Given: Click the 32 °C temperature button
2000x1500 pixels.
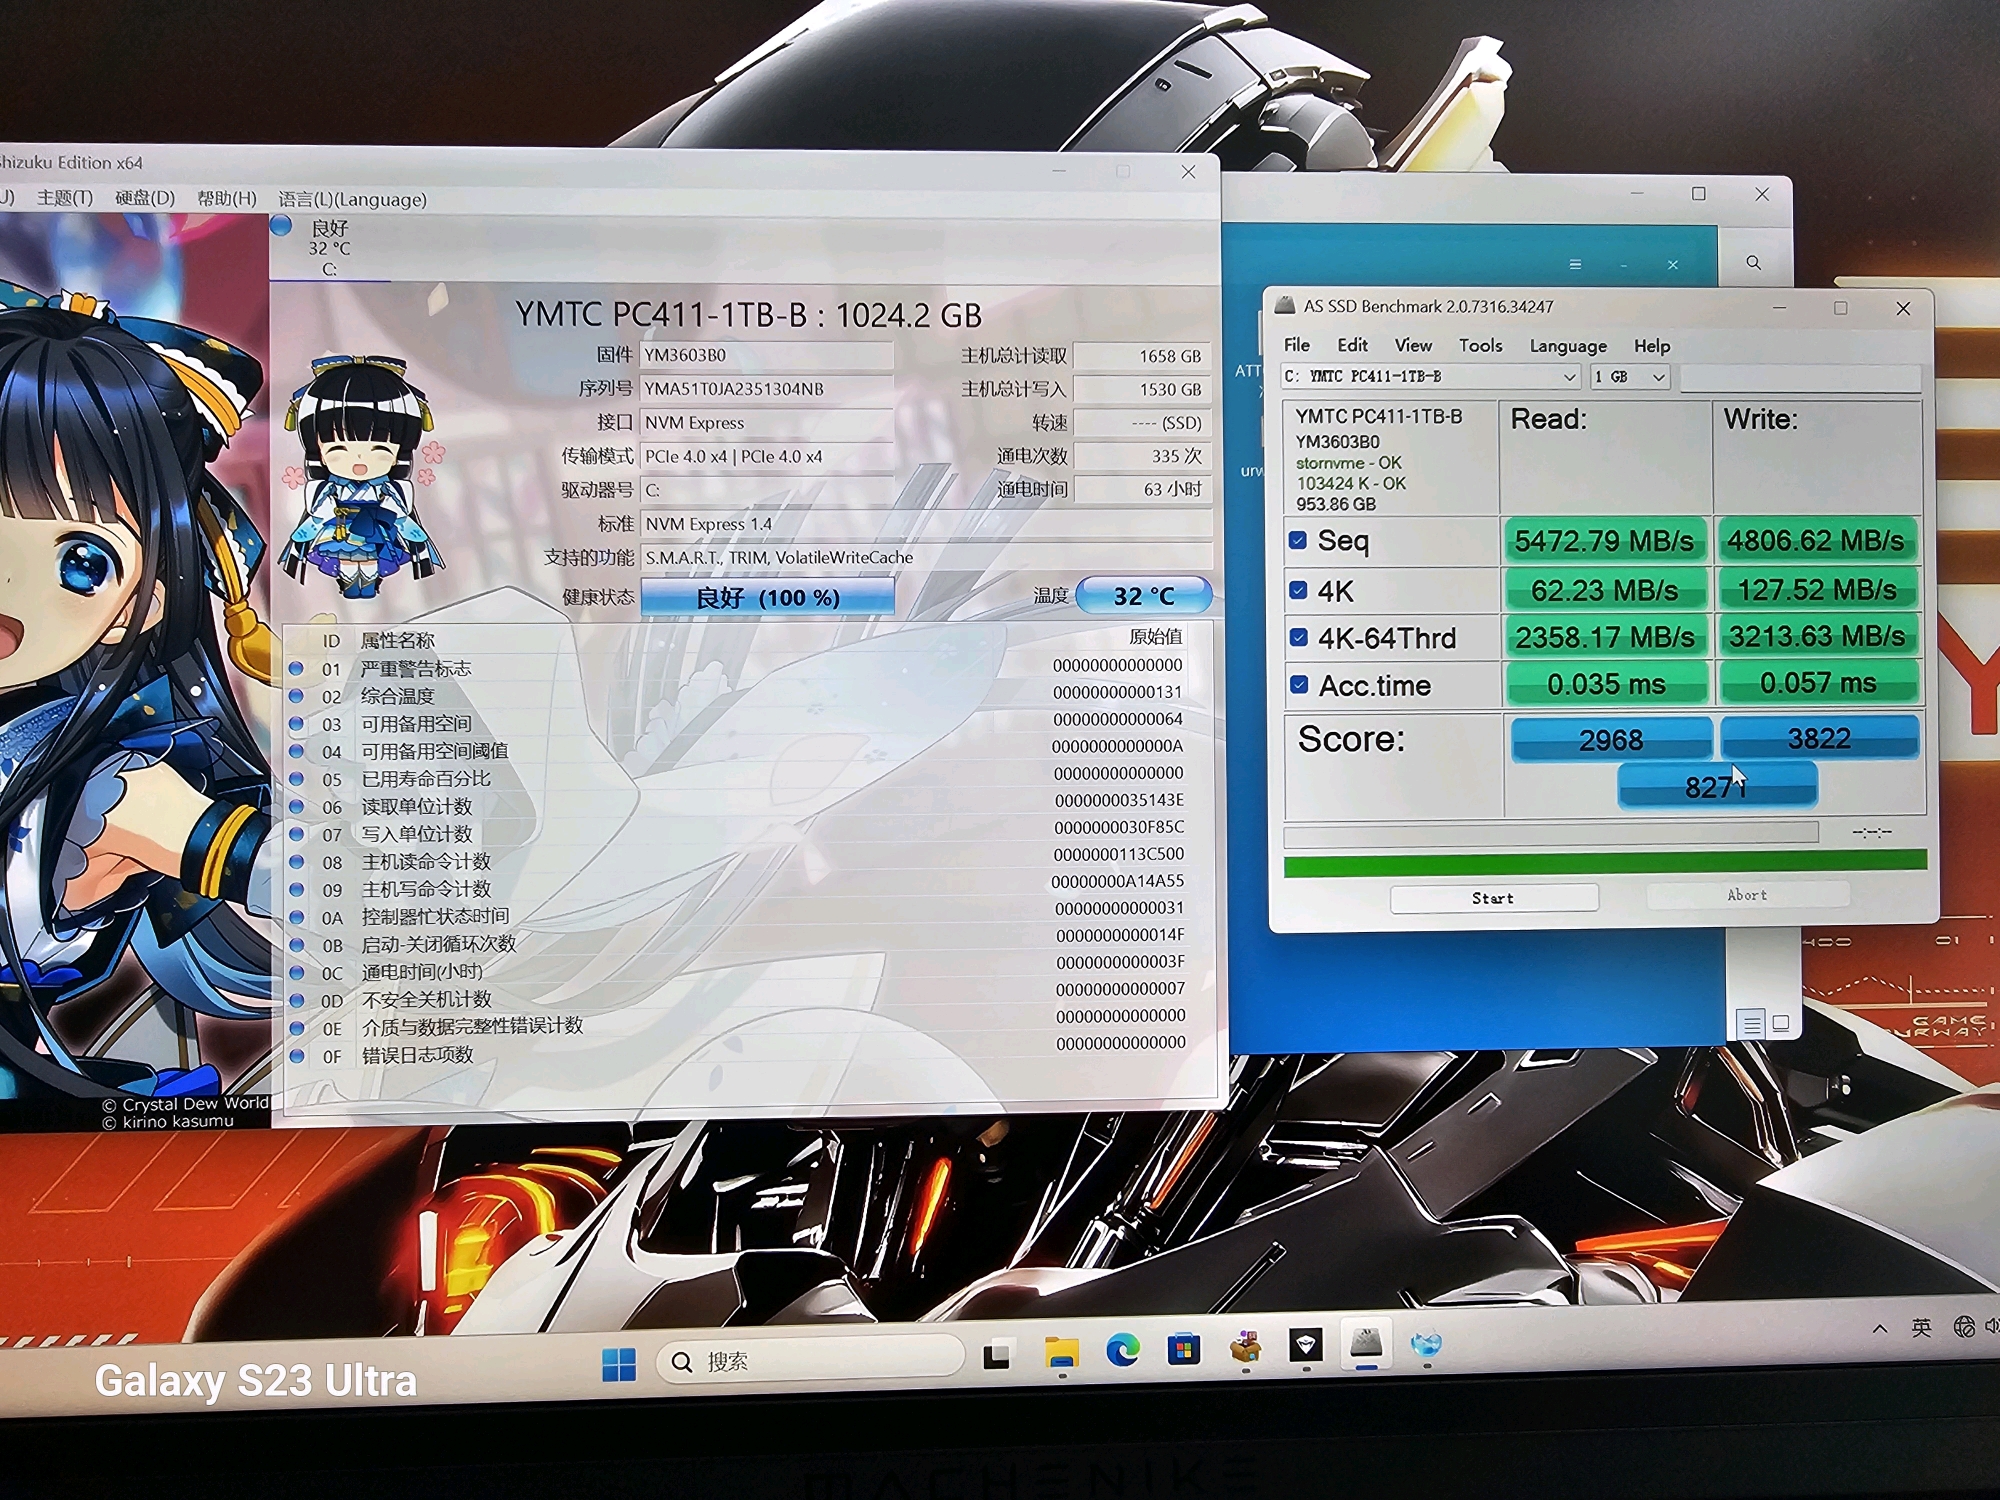Looking at the screenshot, I should [x=1144, y=596].
